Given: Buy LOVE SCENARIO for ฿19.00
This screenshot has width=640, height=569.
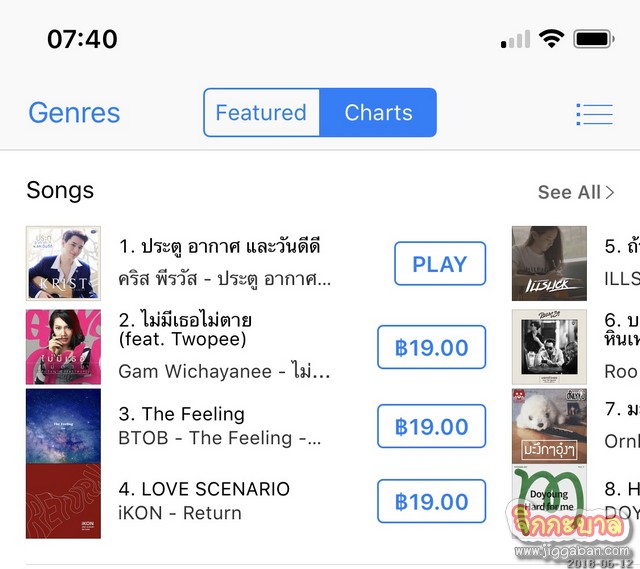Looking at the screenshot, I should tap(431, 501).
